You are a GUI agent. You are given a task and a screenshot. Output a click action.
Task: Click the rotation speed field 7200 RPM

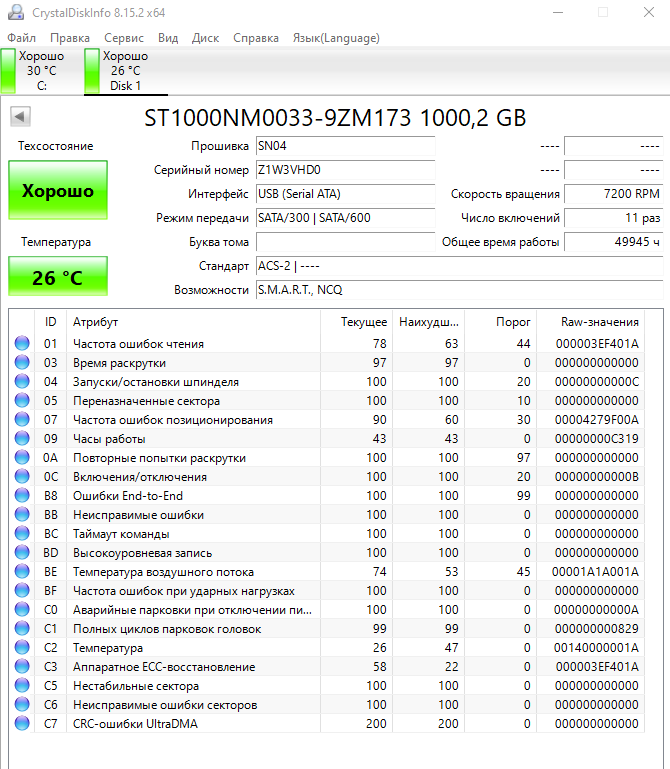(x=614, y=194)
